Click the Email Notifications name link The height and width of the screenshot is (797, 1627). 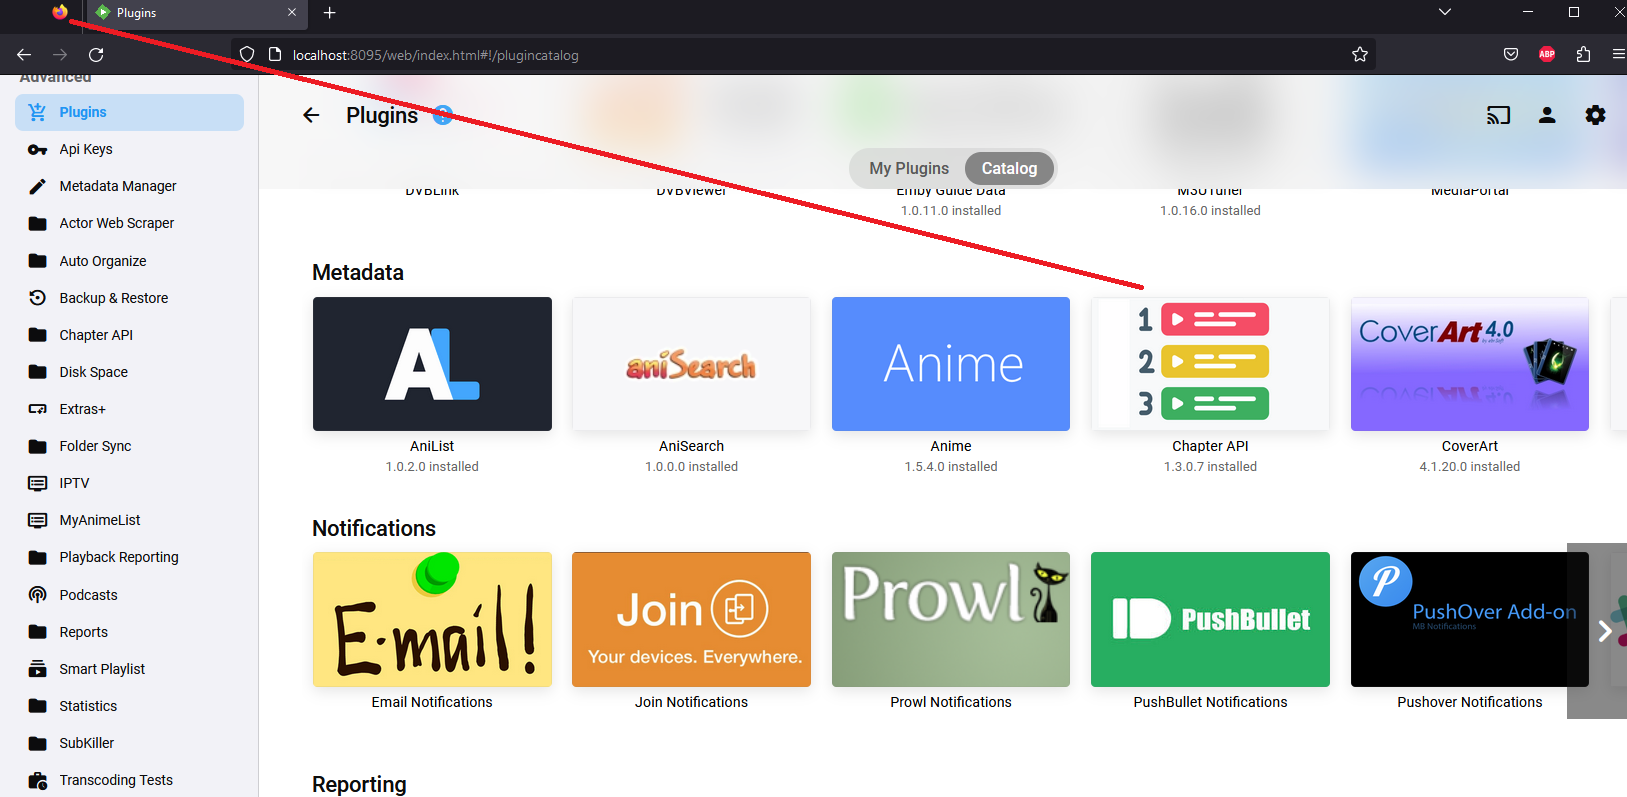(x=432, y=702)
